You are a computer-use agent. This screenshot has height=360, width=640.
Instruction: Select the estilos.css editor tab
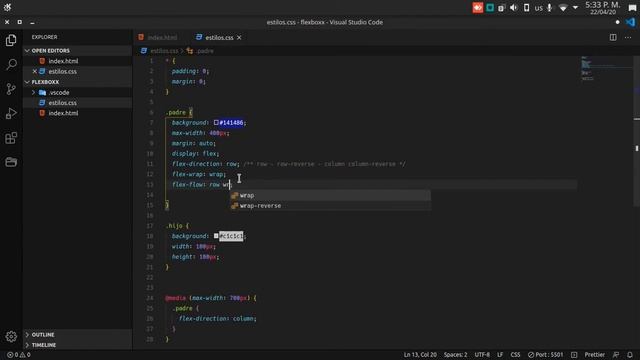tap(219, 38)
